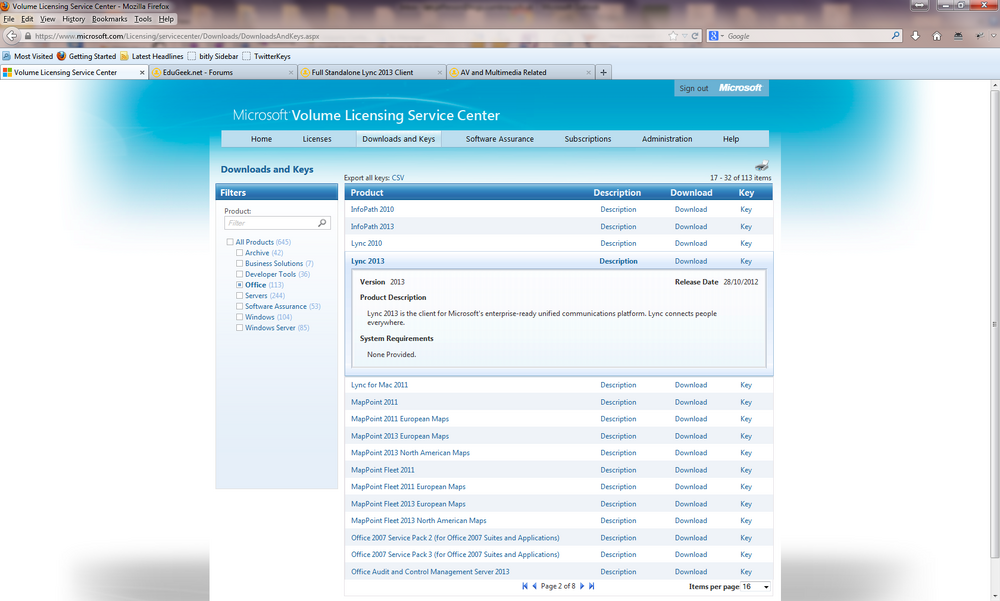This screenshot has width=1000, height=601.
Task: Click the Android robot toolbar icon
Action: [958, 36]
